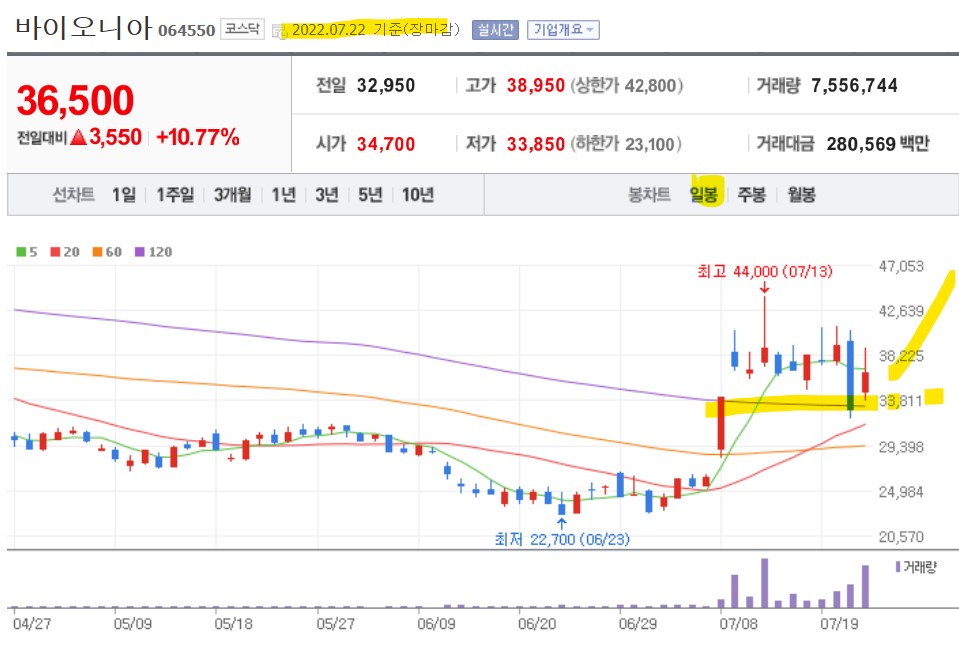Image resolution: width=959 pixels, height=648 pixels.
Task: Click the upper limit text 상한가 42,800
Action: click(627, 86)
